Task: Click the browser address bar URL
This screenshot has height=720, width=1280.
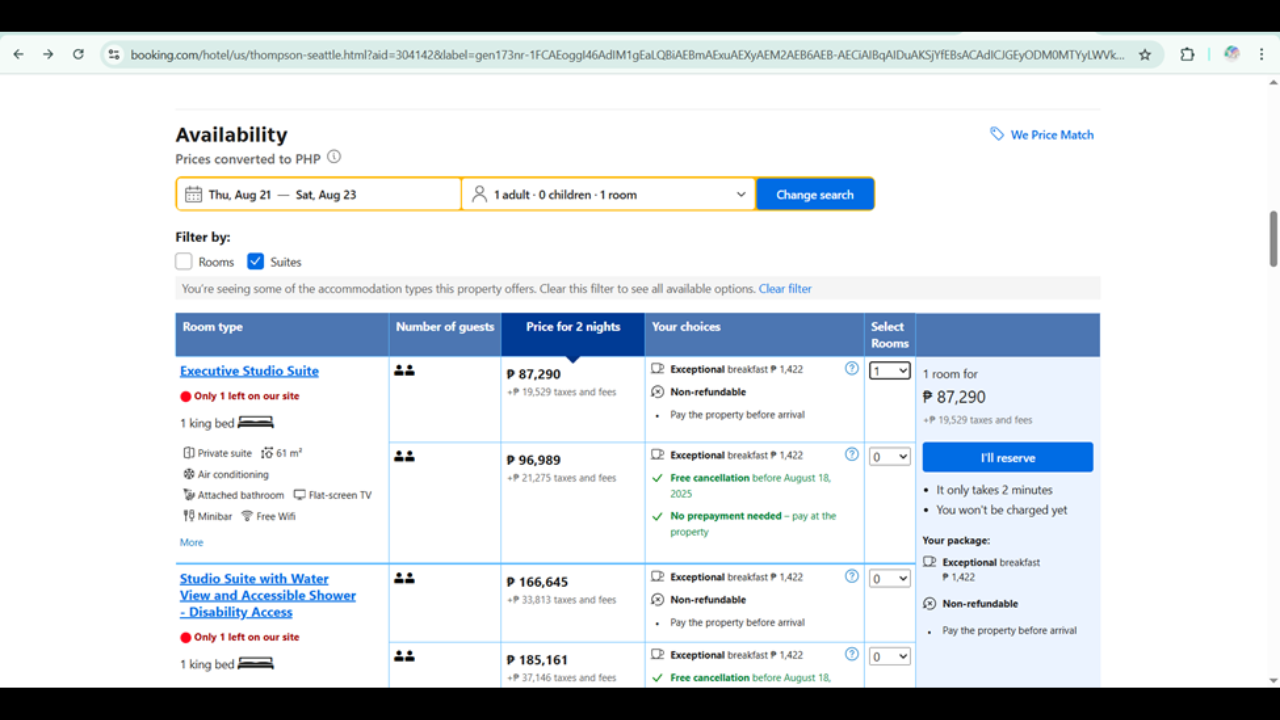Action: tap(627, 55)
